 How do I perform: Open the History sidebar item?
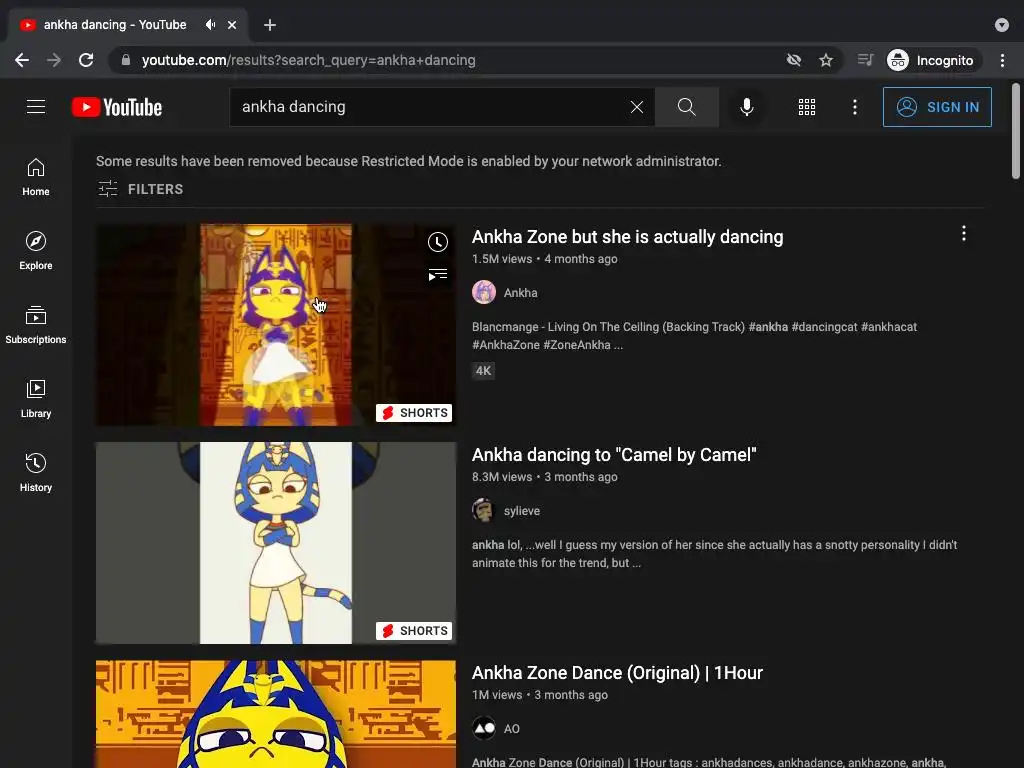click(x=36, y=472)
